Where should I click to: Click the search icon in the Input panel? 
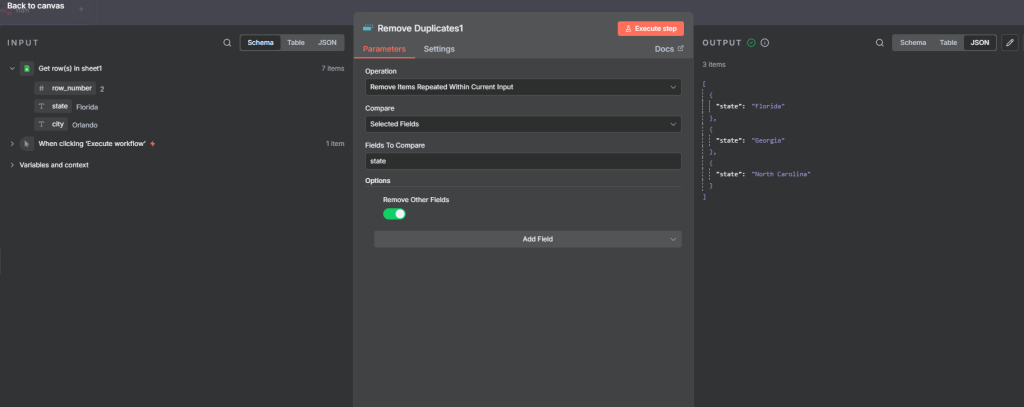(x=227, y=43)
